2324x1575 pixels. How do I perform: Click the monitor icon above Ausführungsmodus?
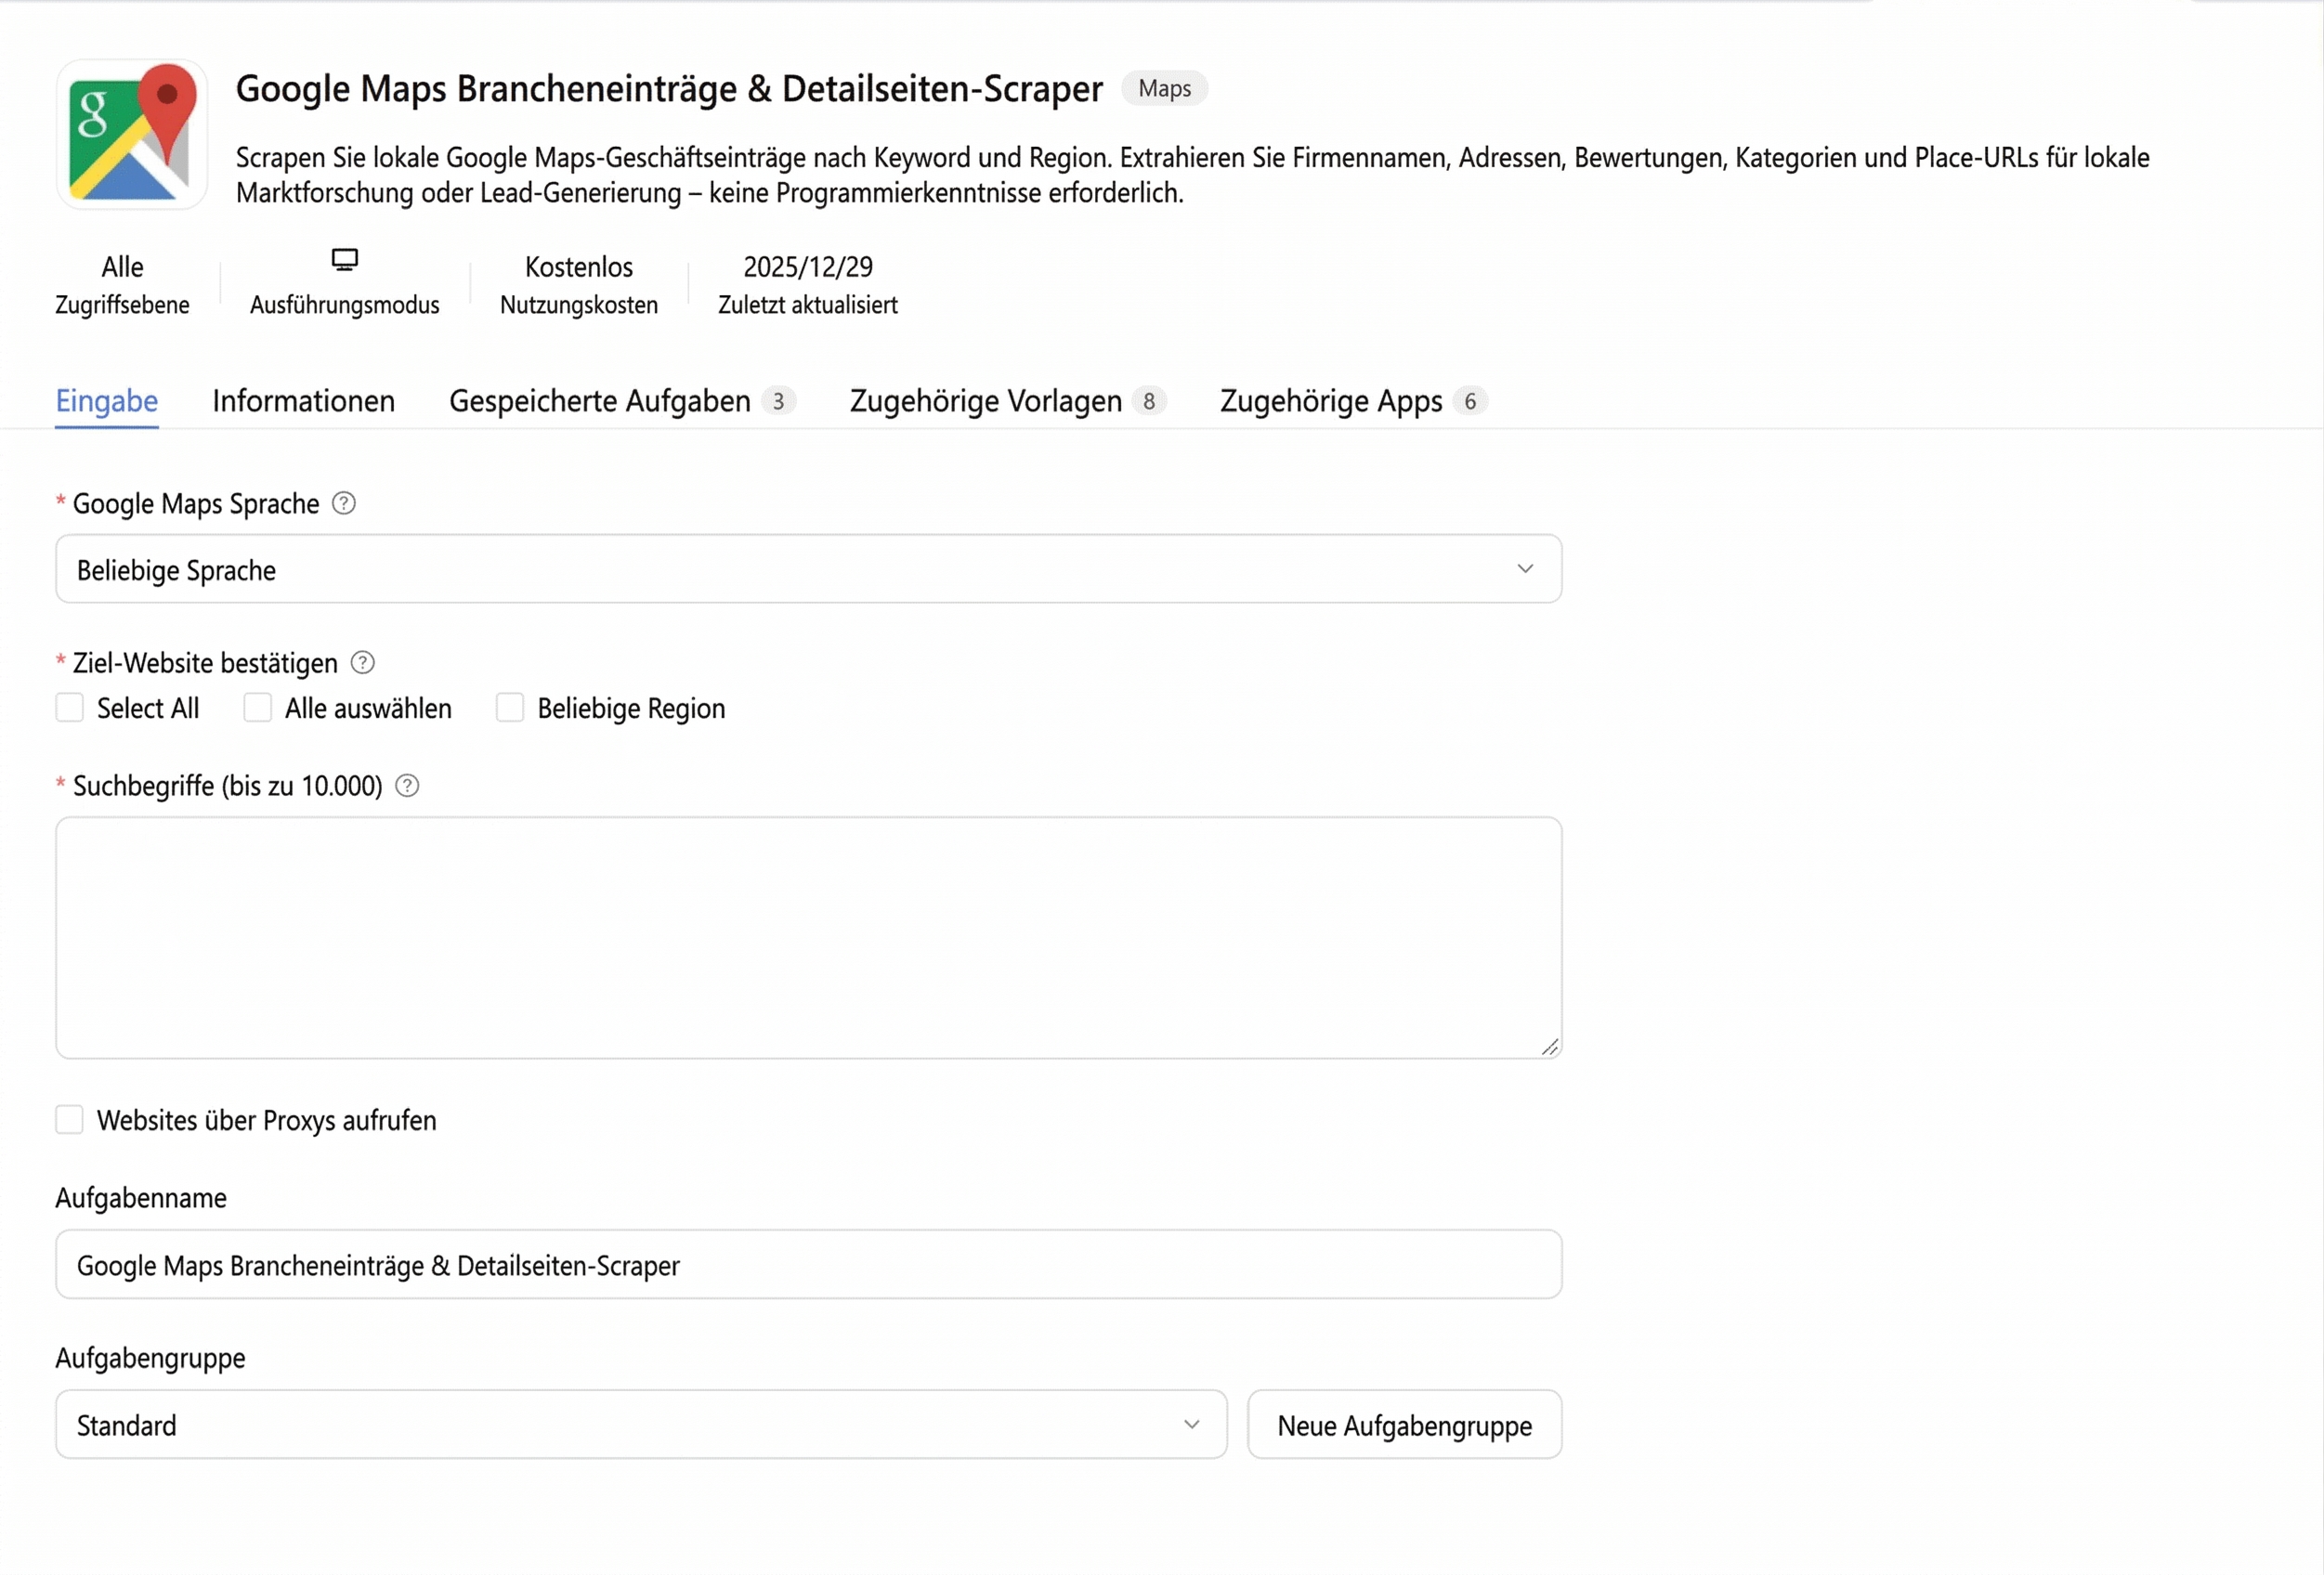344,258
